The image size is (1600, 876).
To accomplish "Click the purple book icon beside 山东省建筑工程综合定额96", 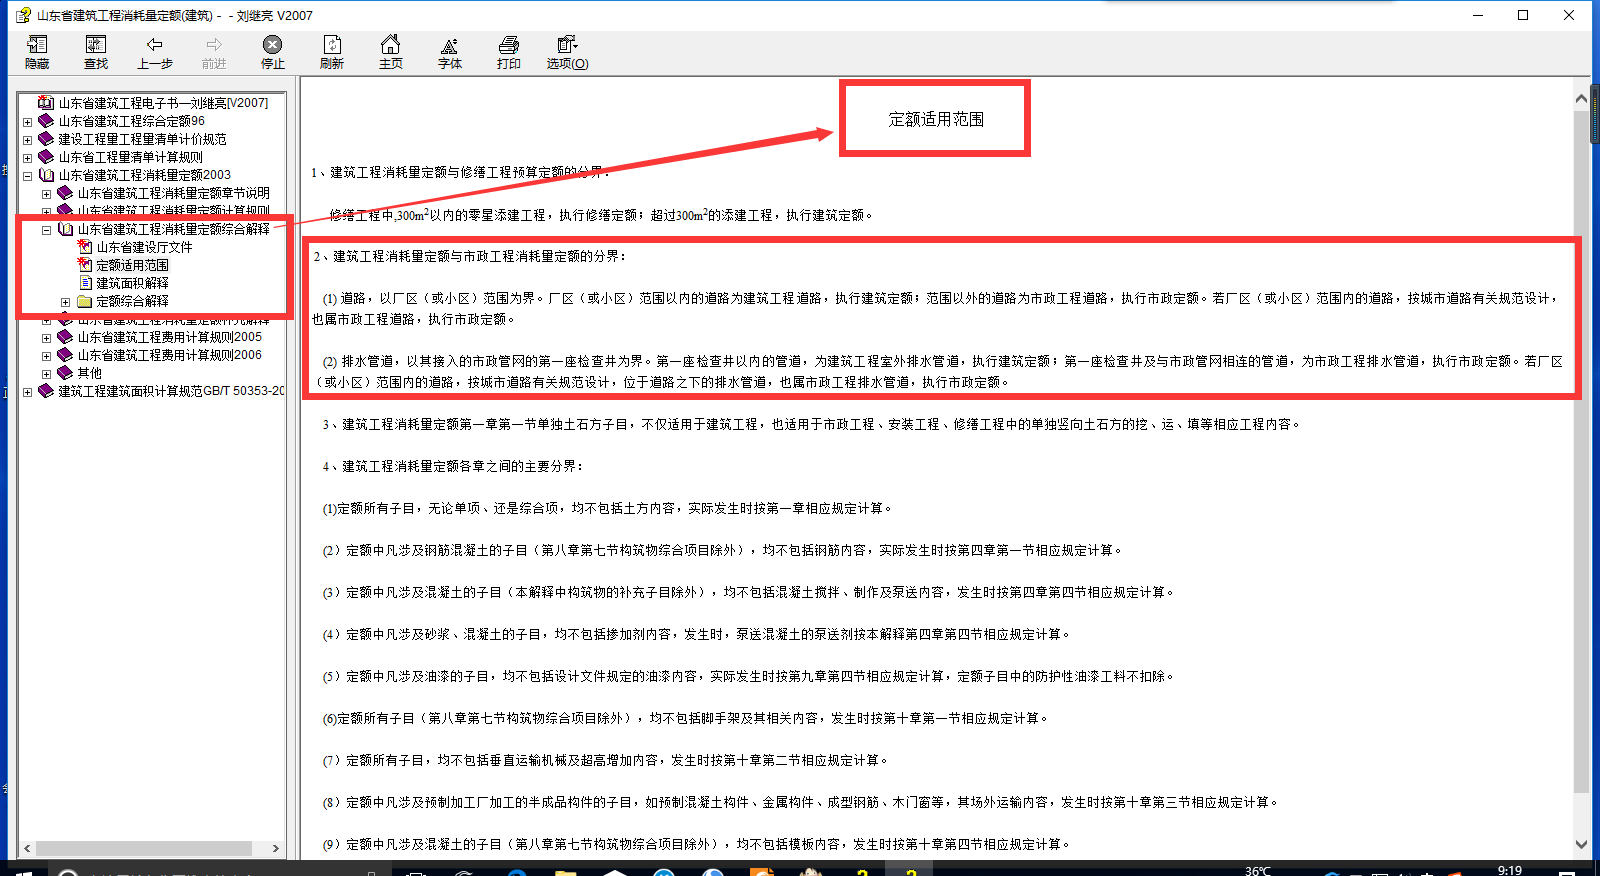I will point(46,121).
